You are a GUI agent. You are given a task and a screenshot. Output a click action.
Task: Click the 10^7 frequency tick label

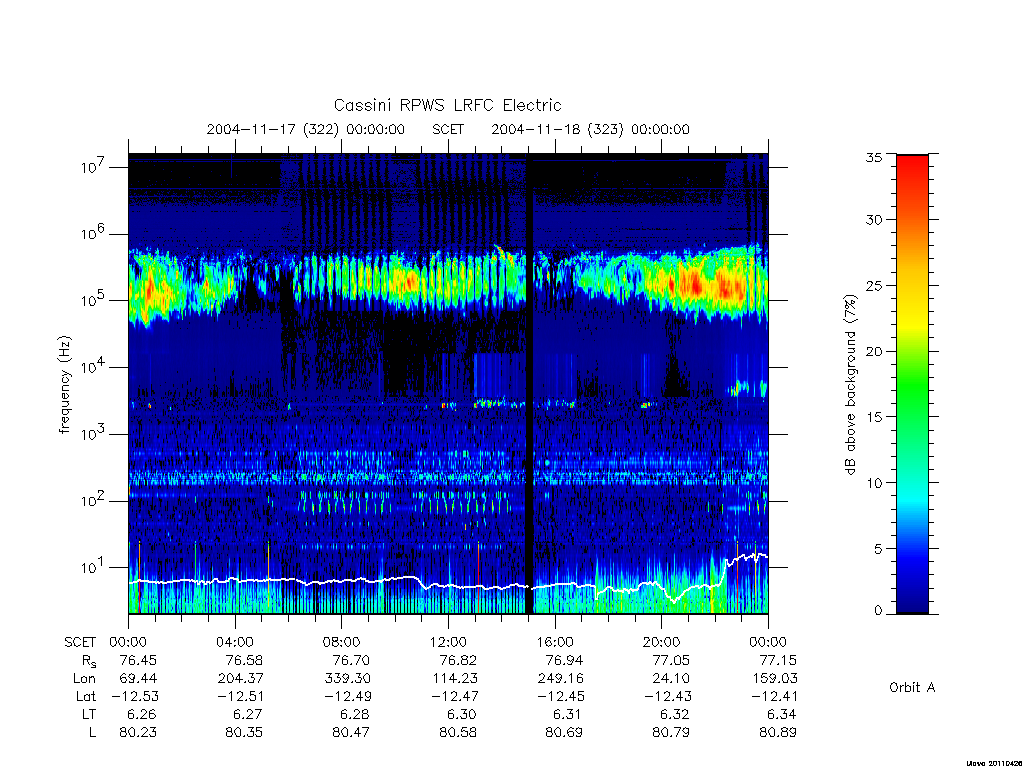coord(94,166)
